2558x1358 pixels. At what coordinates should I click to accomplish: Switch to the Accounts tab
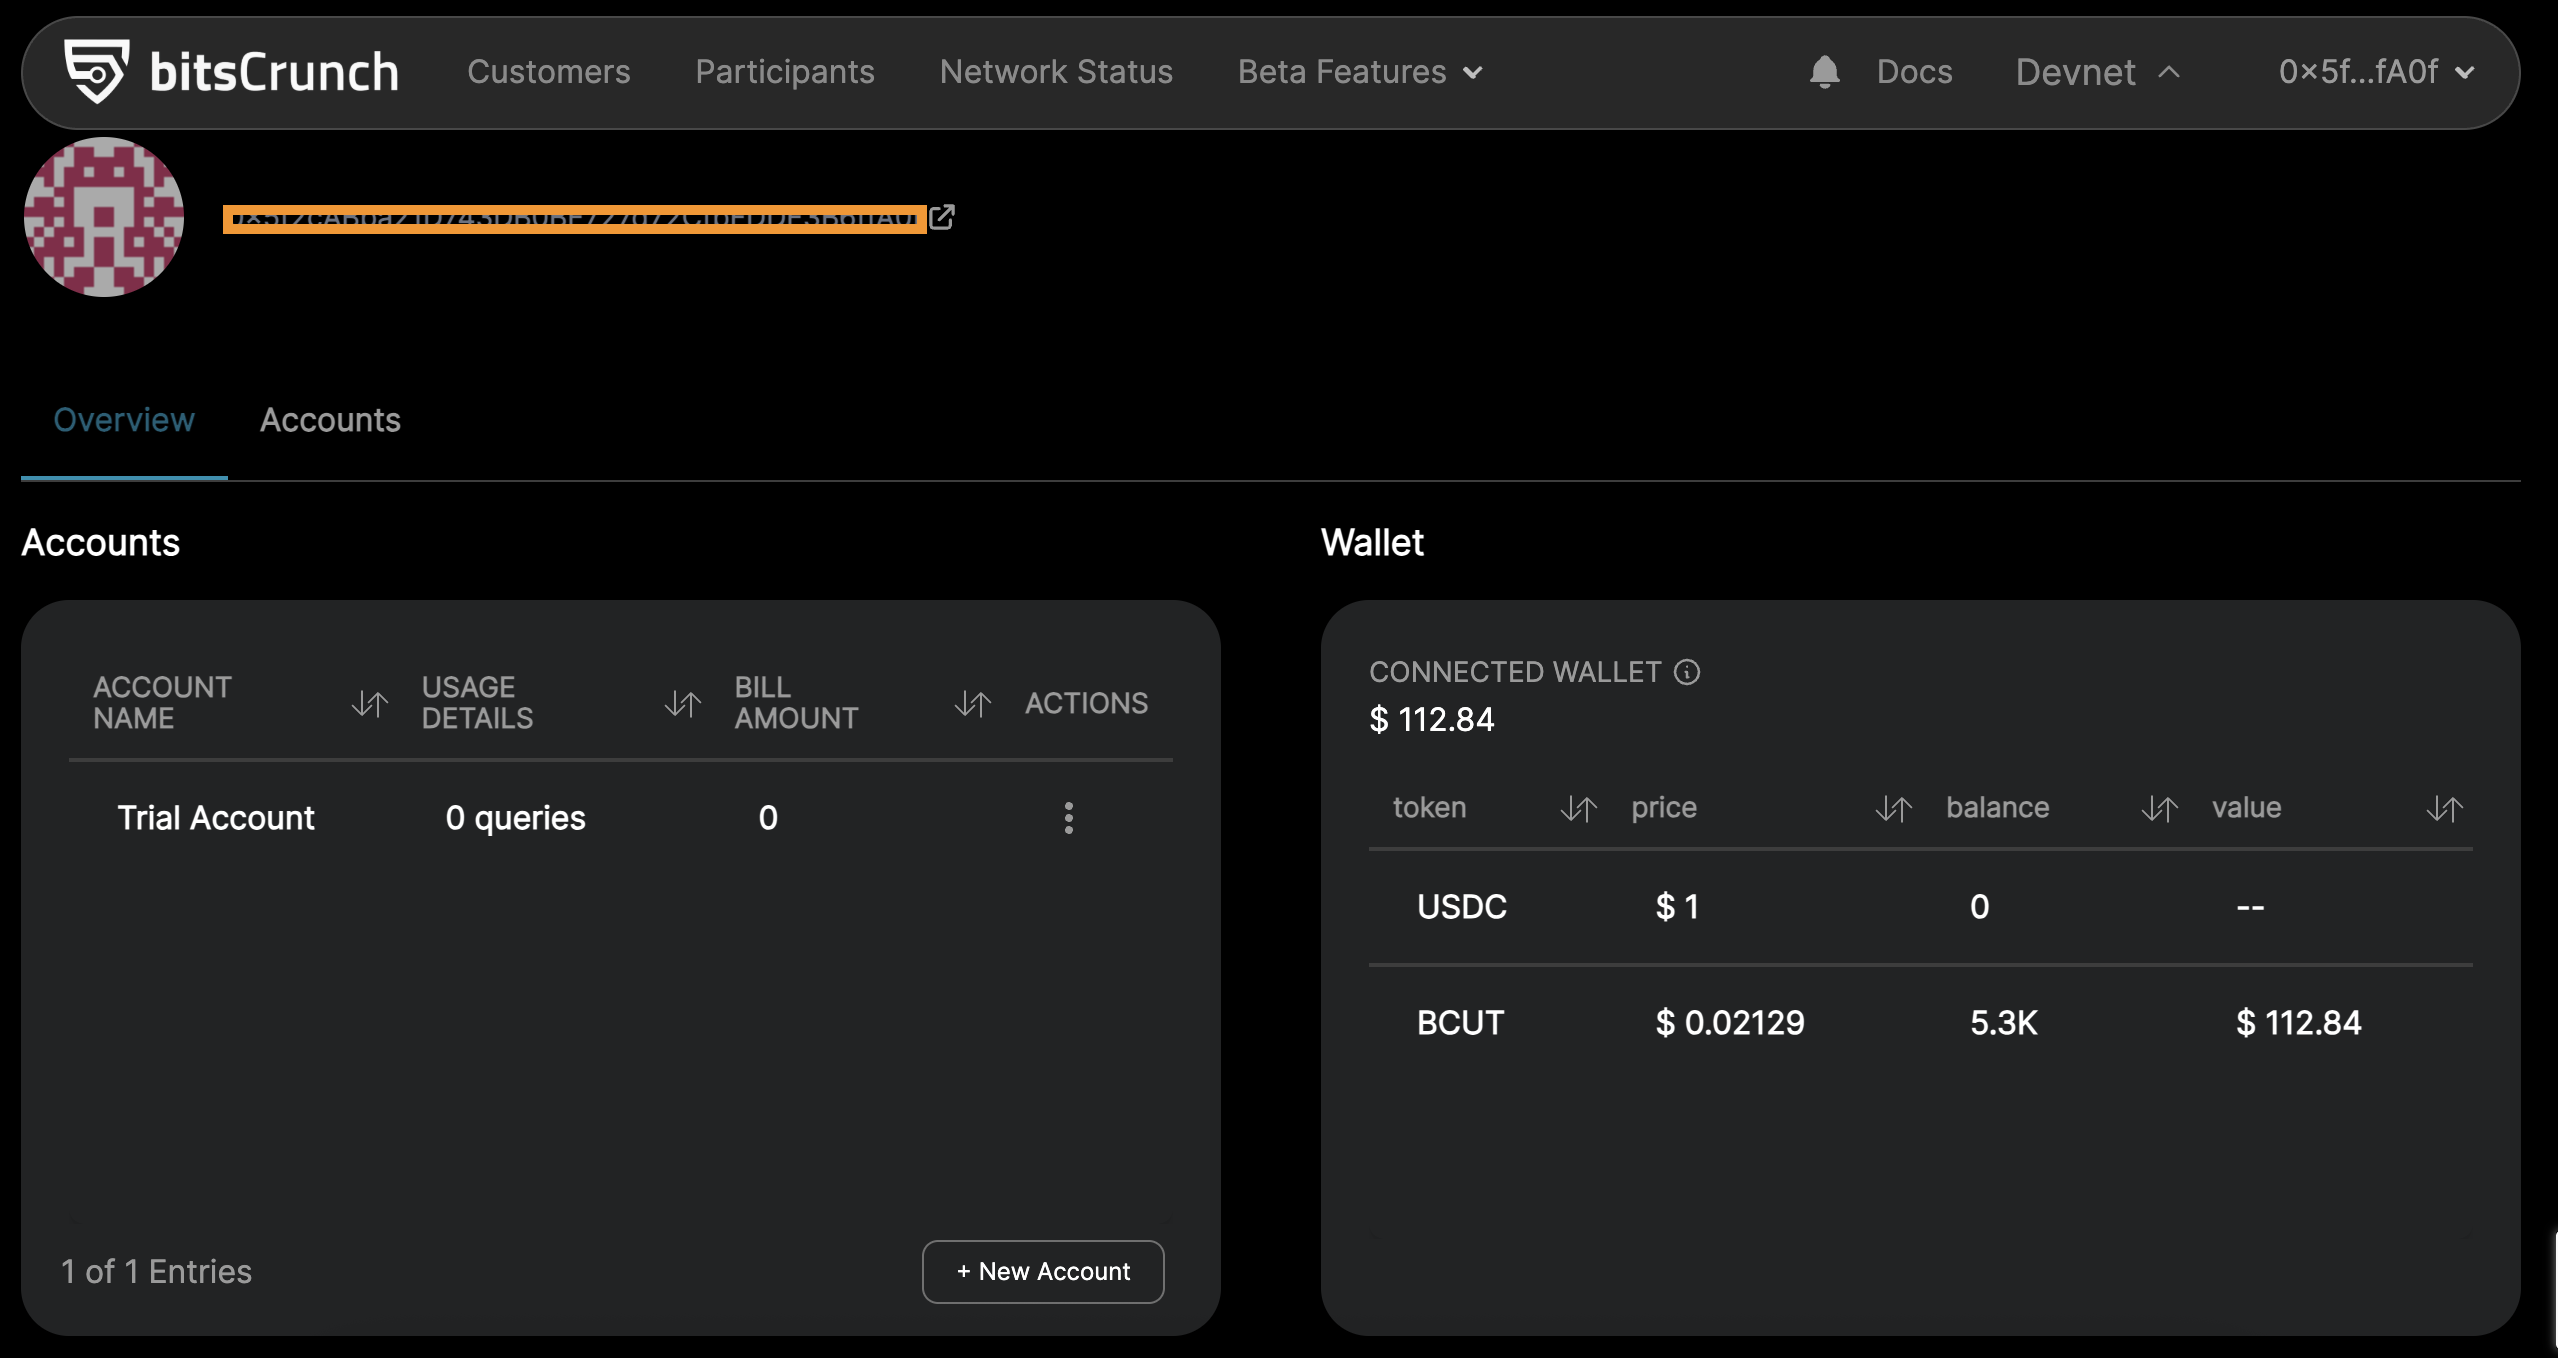pos(330,420)
